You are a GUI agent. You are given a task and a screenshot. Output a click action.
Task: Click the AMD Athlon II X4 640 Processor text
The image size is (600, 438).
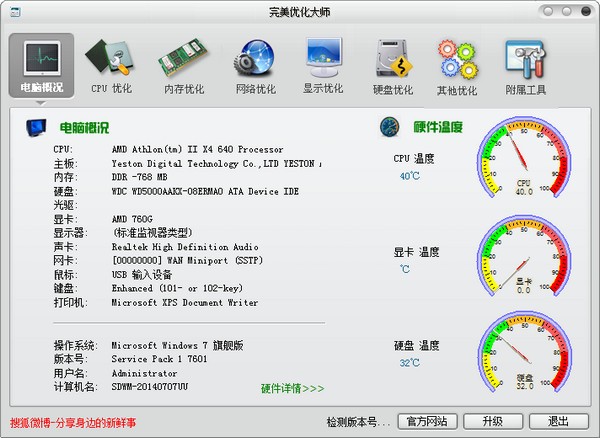click(197, 149)
